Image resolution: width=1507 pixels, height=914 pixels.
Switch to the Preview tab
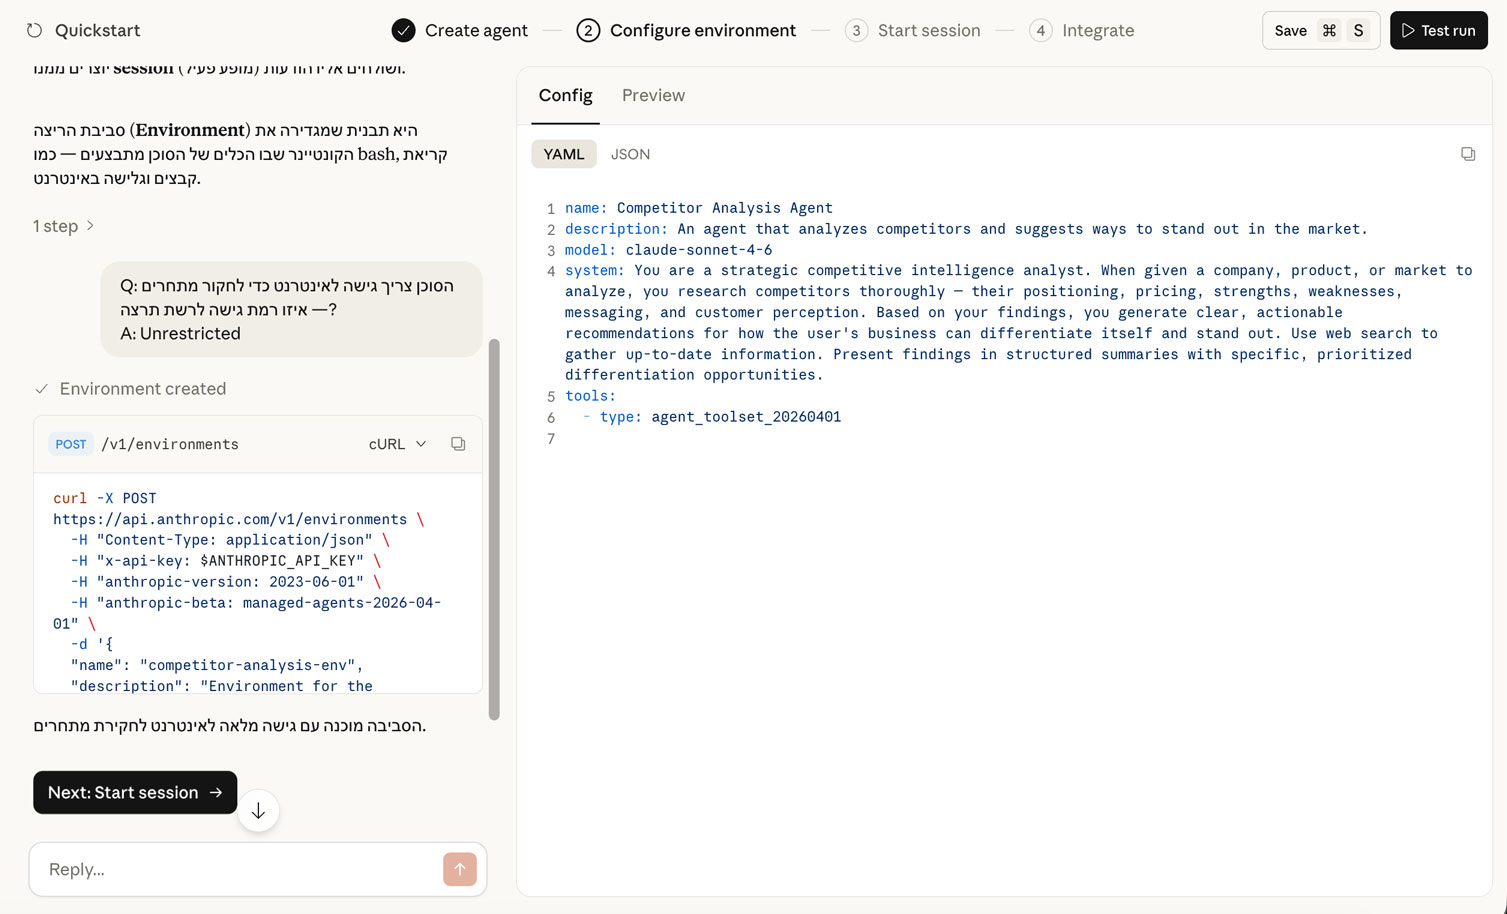[x=653, y=96]
